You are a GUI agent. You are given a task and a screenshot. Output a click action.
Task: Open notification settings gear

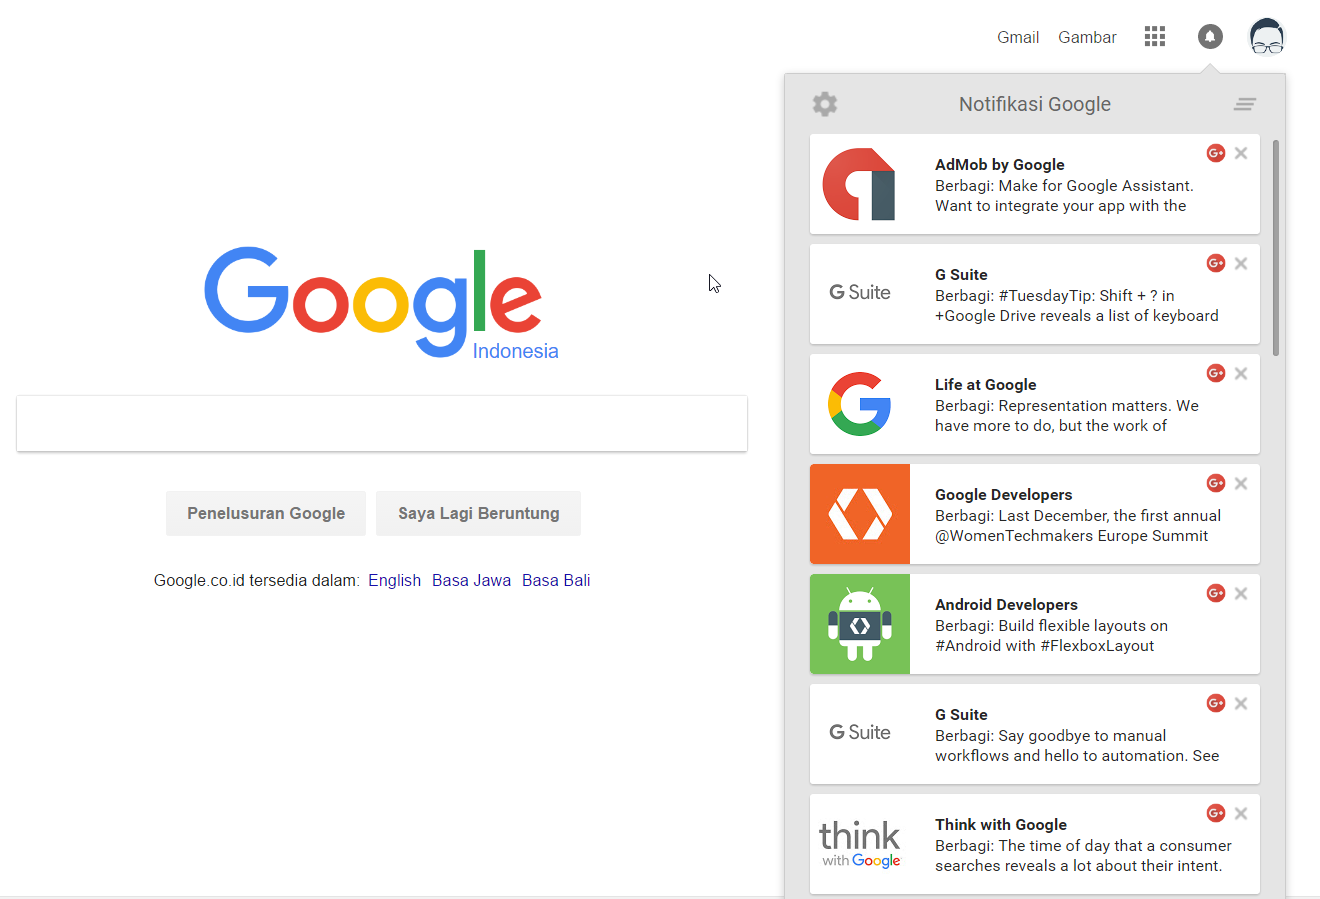coord(825,104)
